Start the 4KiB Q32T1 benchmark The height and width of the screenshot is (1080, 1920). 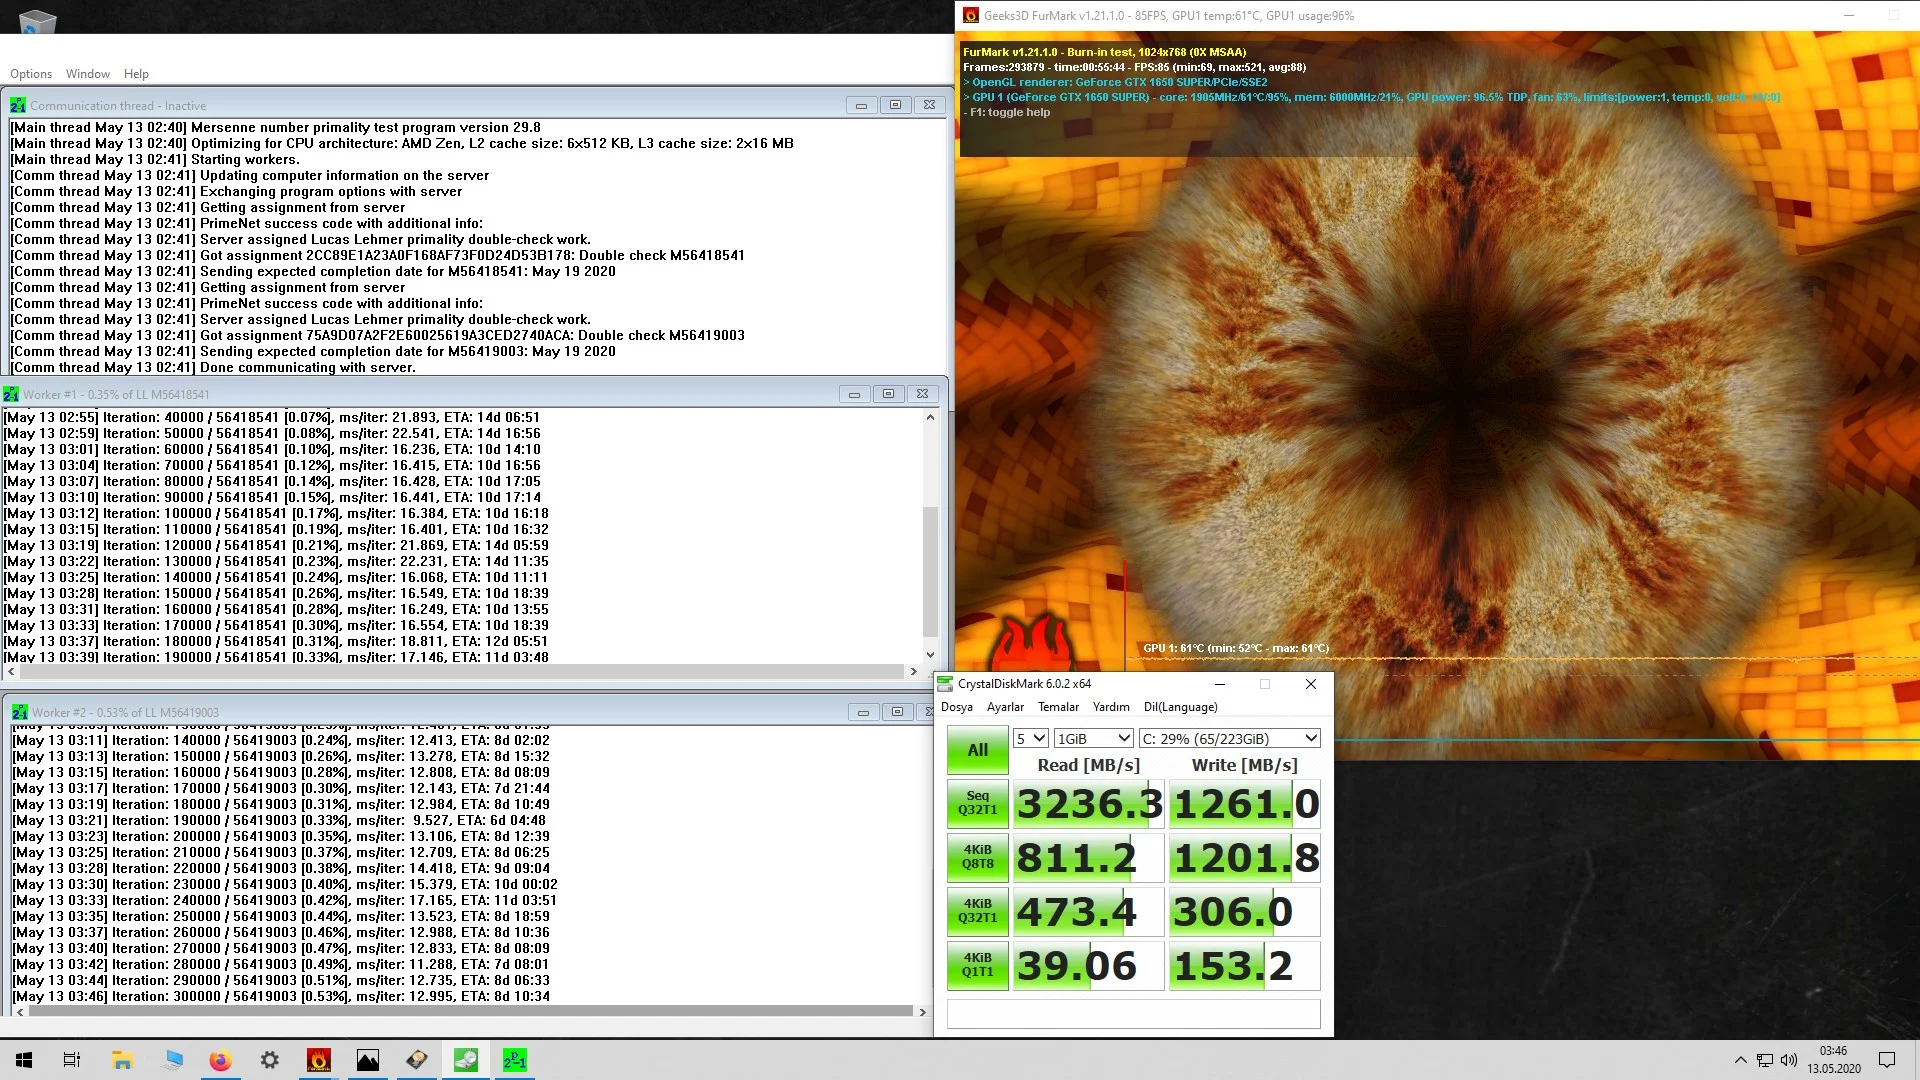coord(978,911)
